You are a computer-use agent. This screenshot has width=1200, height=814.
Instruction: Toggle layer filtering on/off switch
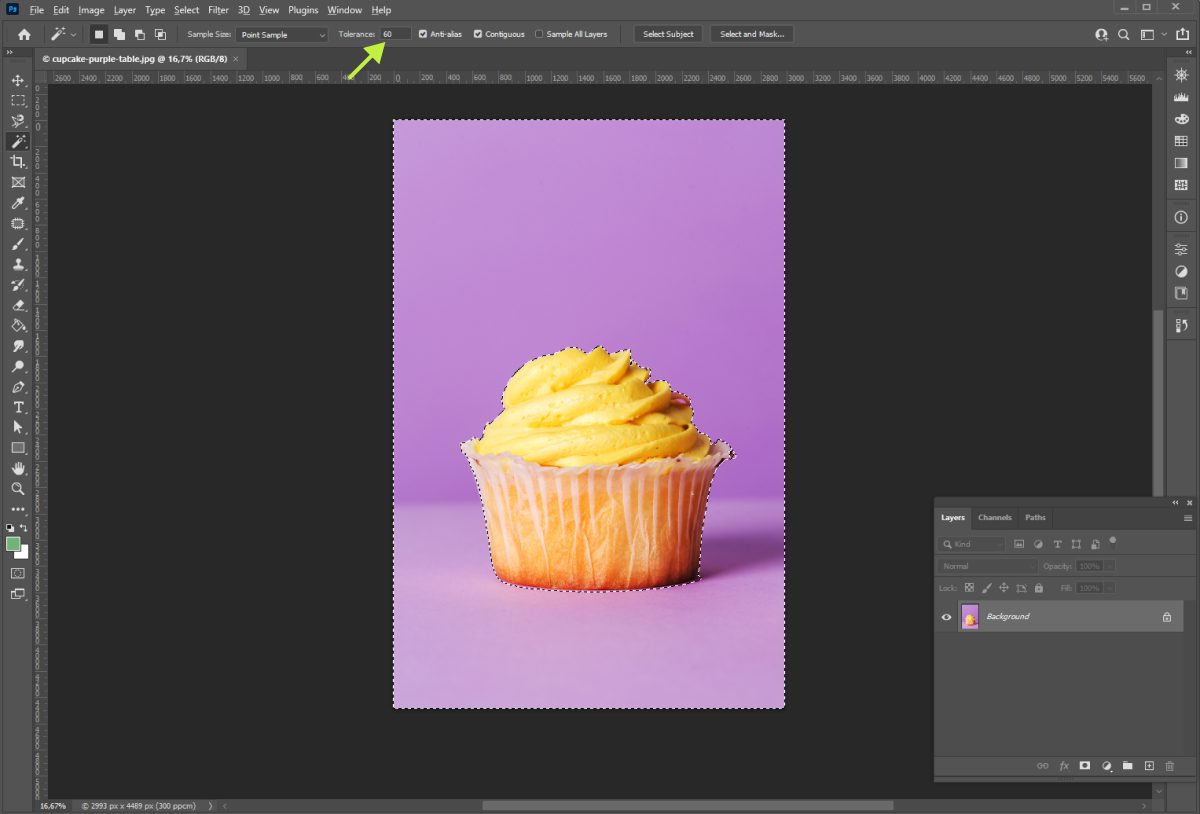(1112, 542)
